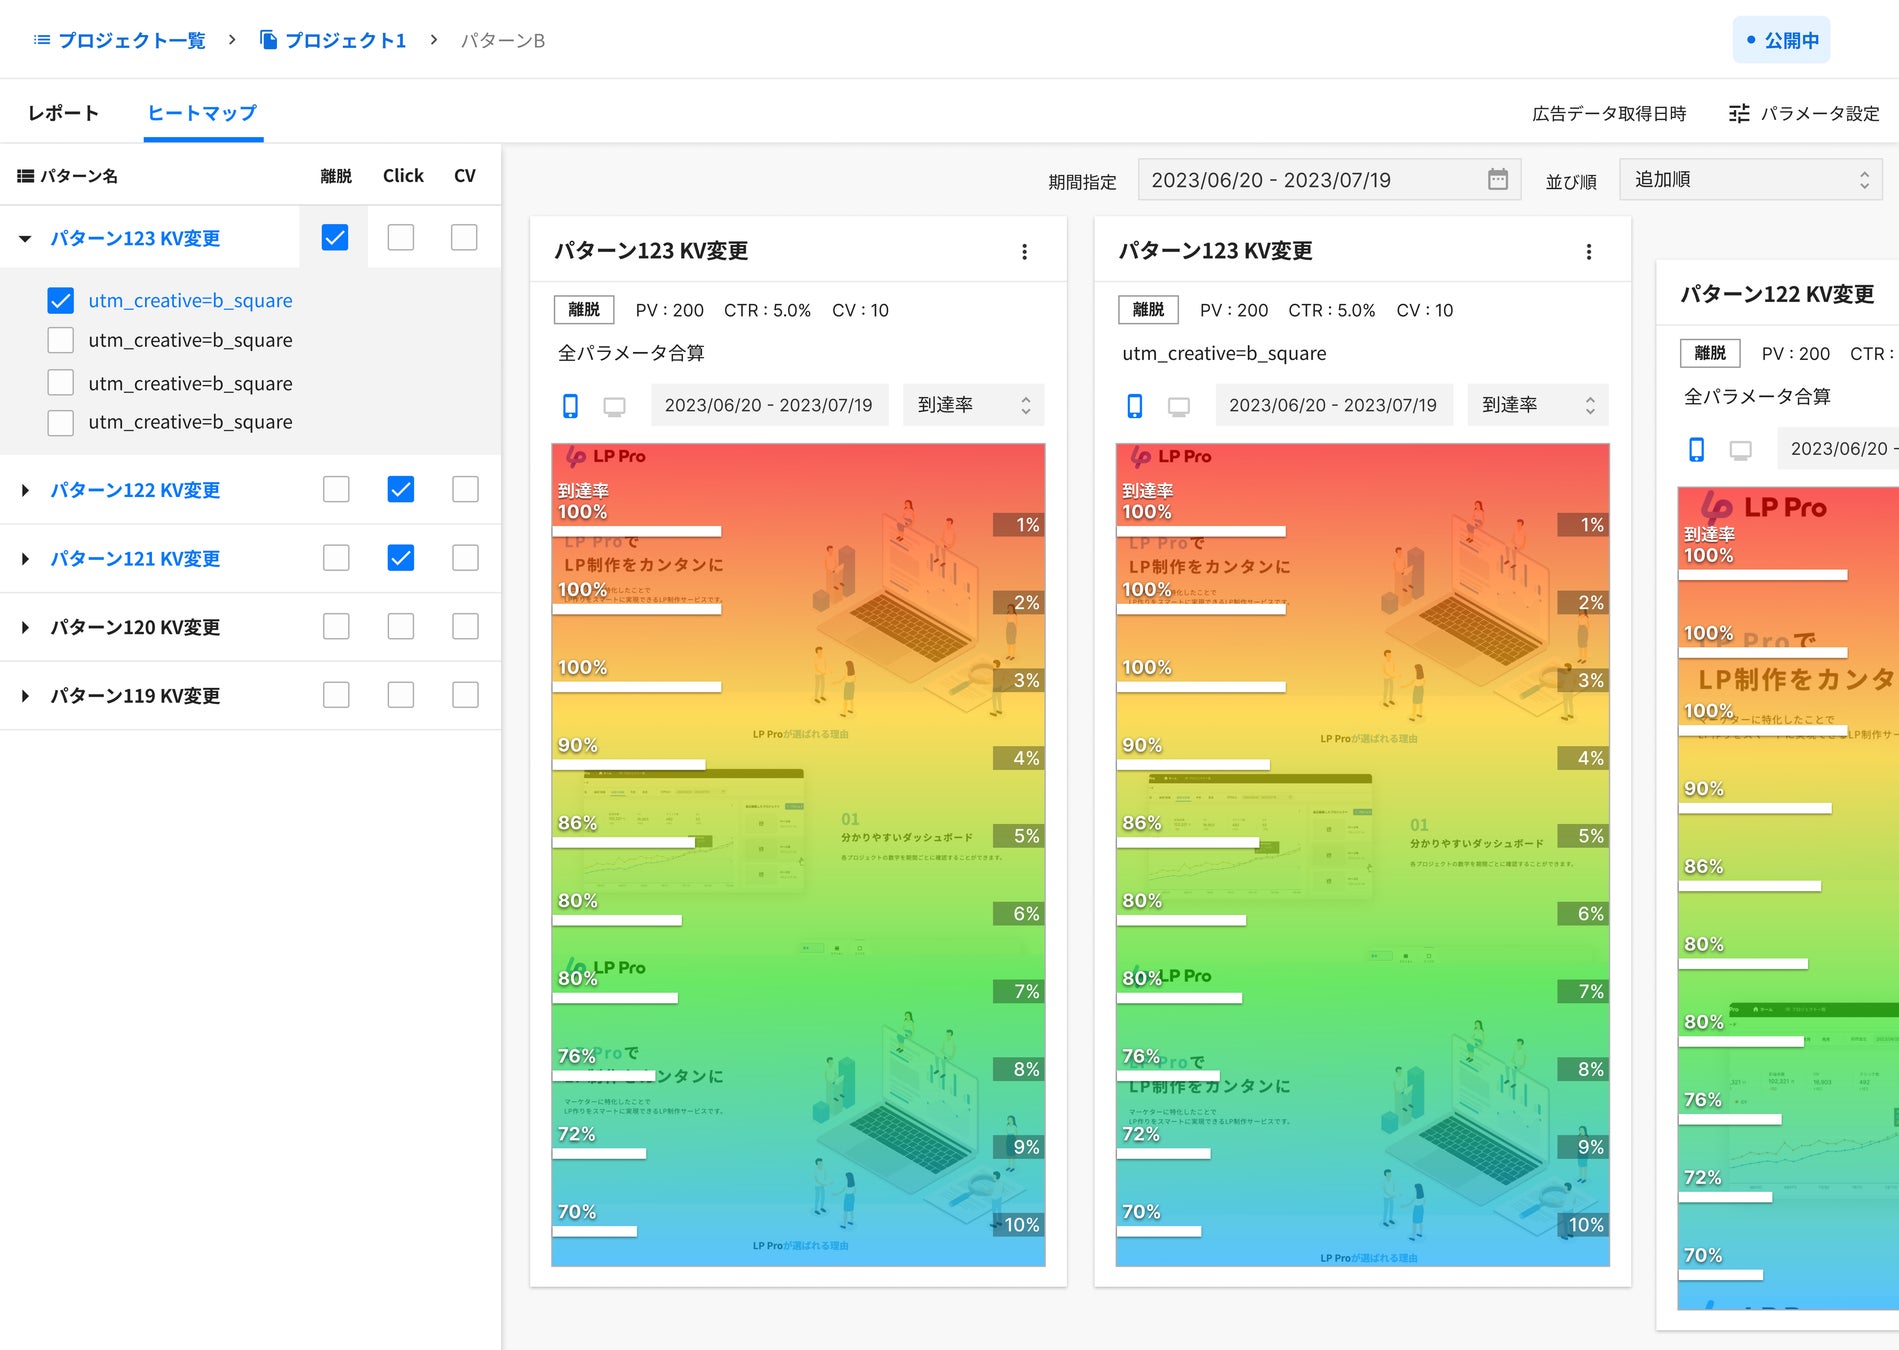
Task: Uncheck Click checkbox for パターン122 KV変更
Action: 400,490
